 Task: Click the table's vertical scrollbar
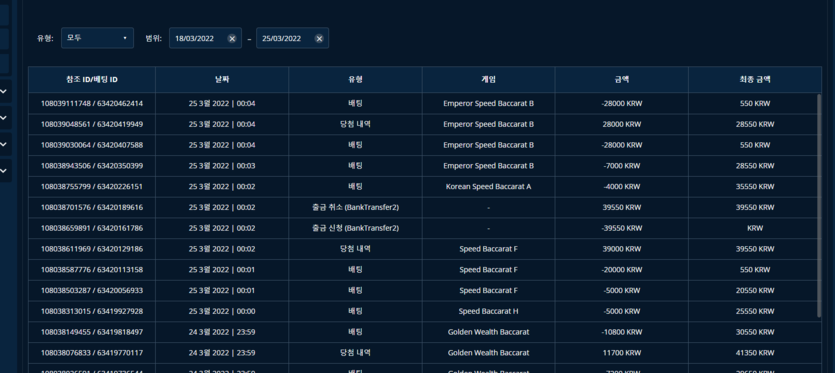coord(819,205)
